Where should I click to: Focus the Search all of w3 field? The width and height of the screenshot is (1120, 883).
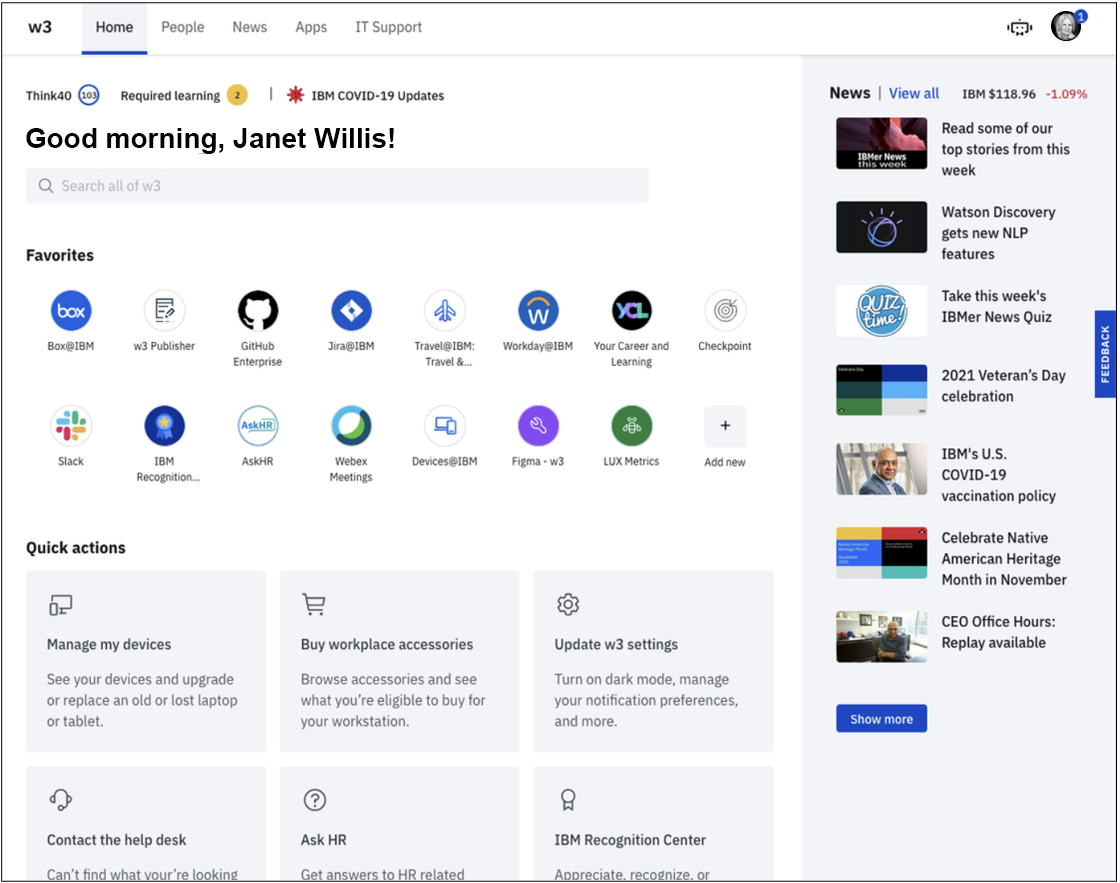tap(337, 186)
